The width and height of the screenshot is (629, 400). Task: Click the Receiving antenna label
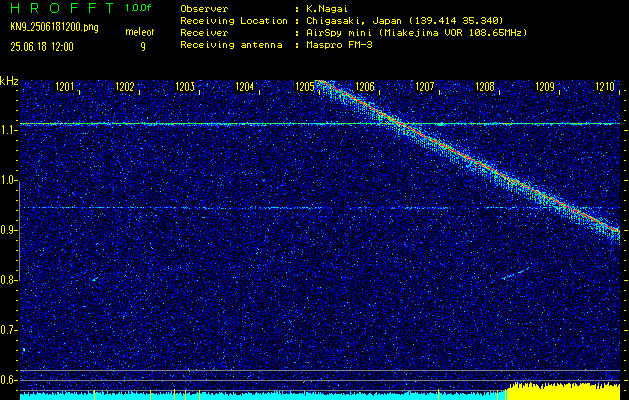coord(231,45)
